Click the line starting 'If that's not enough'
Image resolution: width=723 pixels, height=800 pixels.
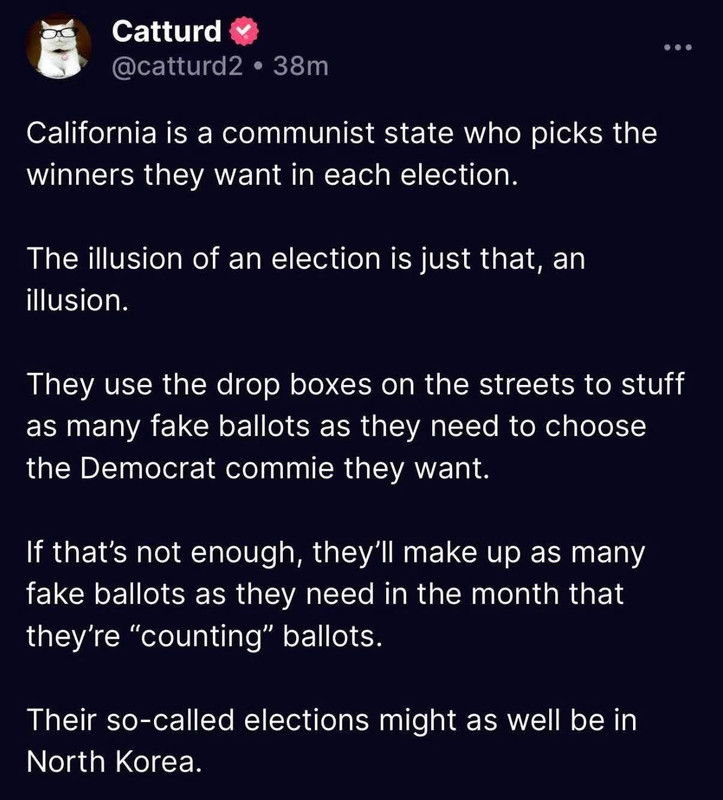click(336, 552)
